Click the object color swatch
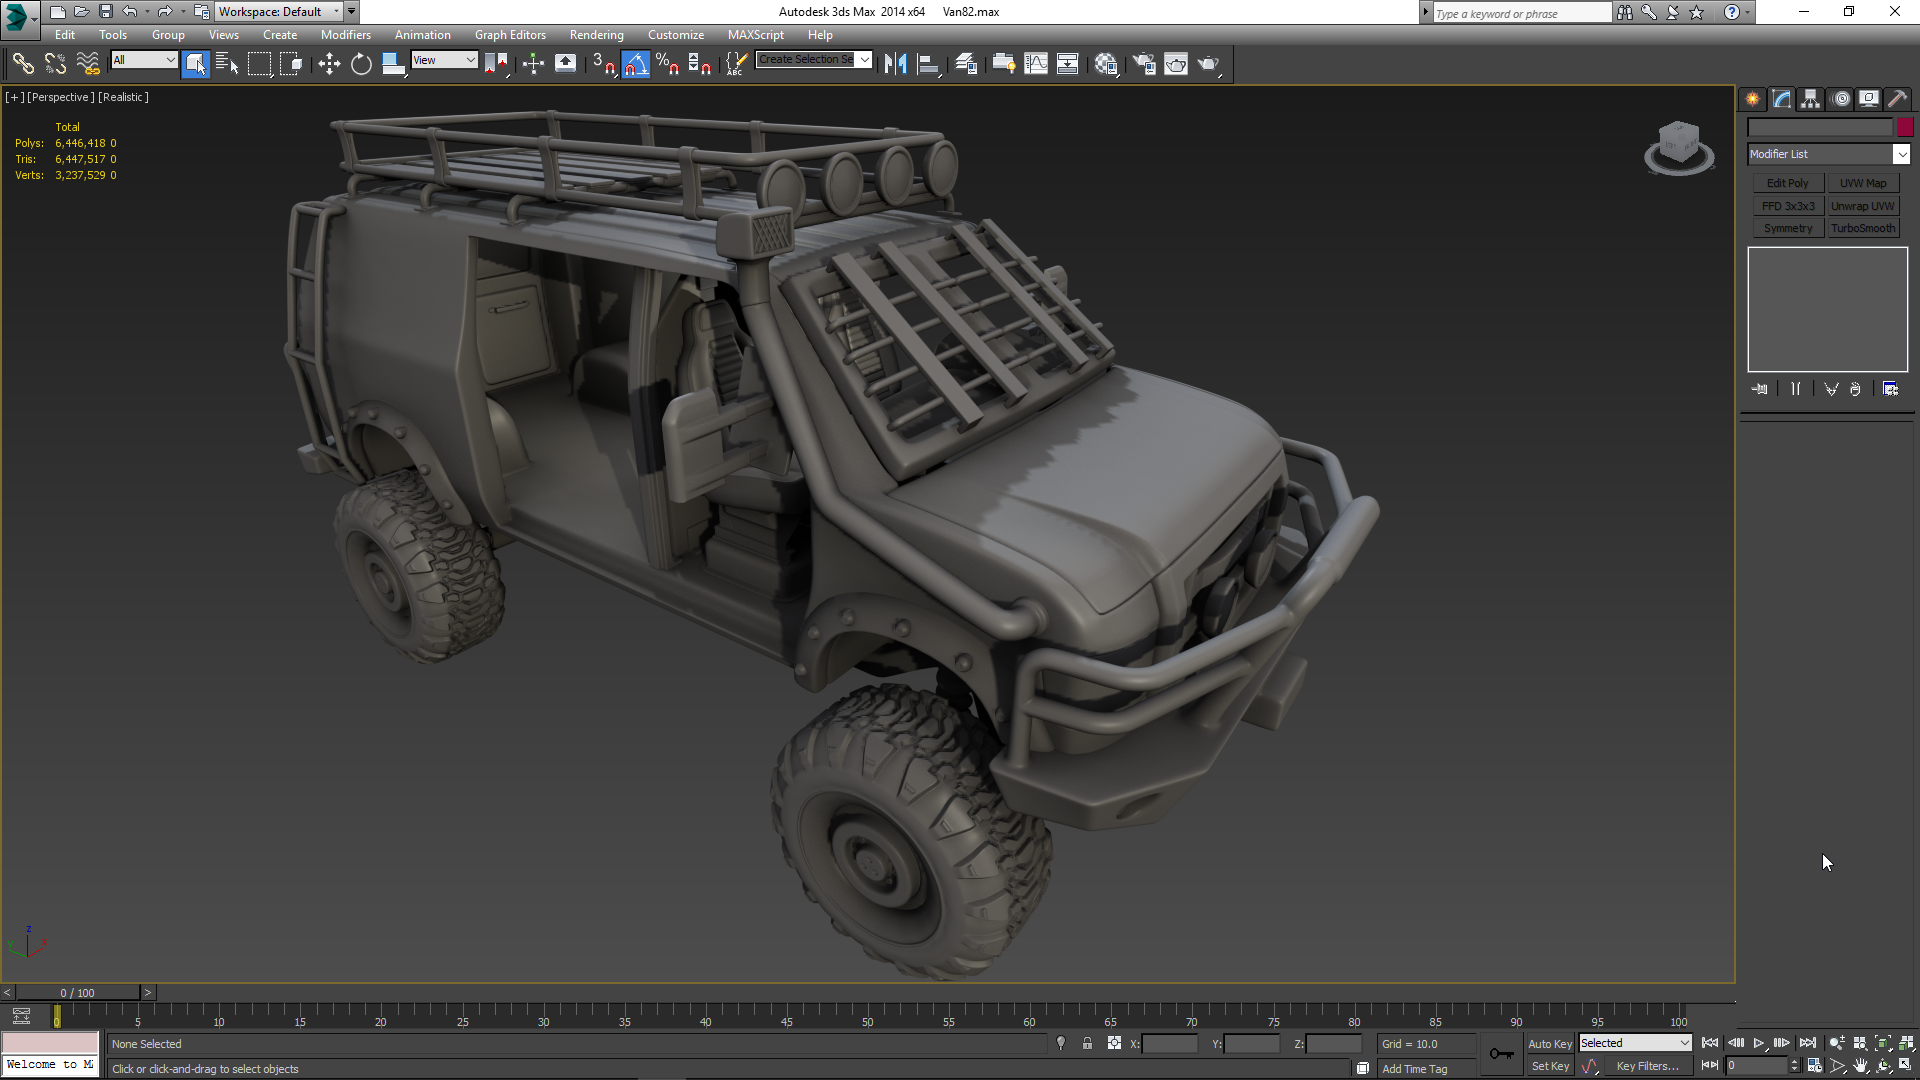The height and width of the screenshot is (1080, 1920). pyautogui.click(x=1905, y=127)
